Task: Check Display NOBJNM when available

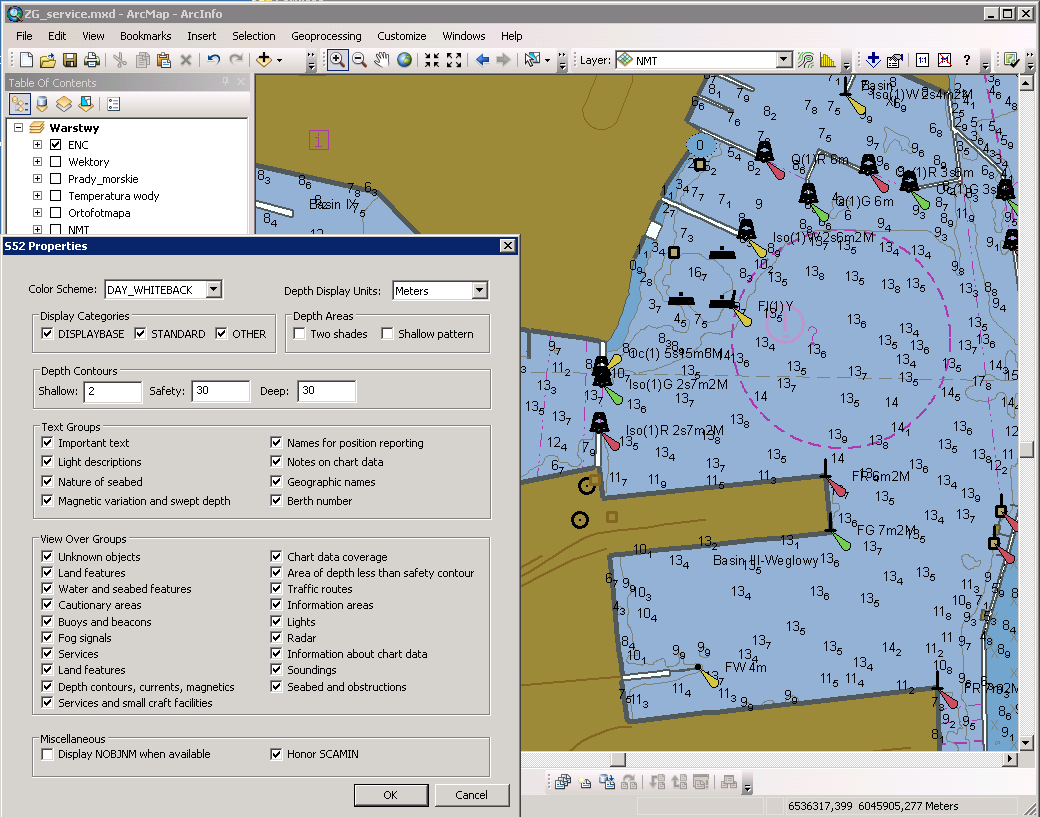Action: [47, 754]
